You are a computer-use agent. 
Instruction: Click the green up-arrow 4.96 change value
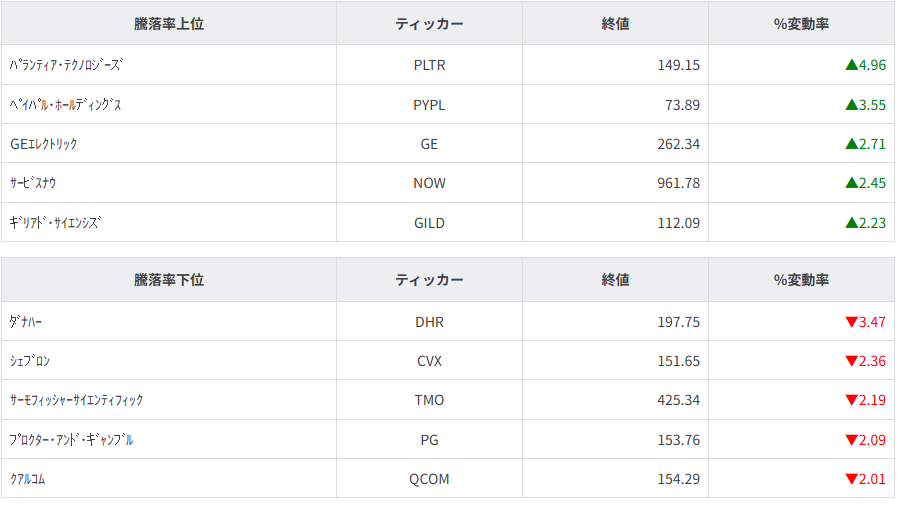coord(865,65)
